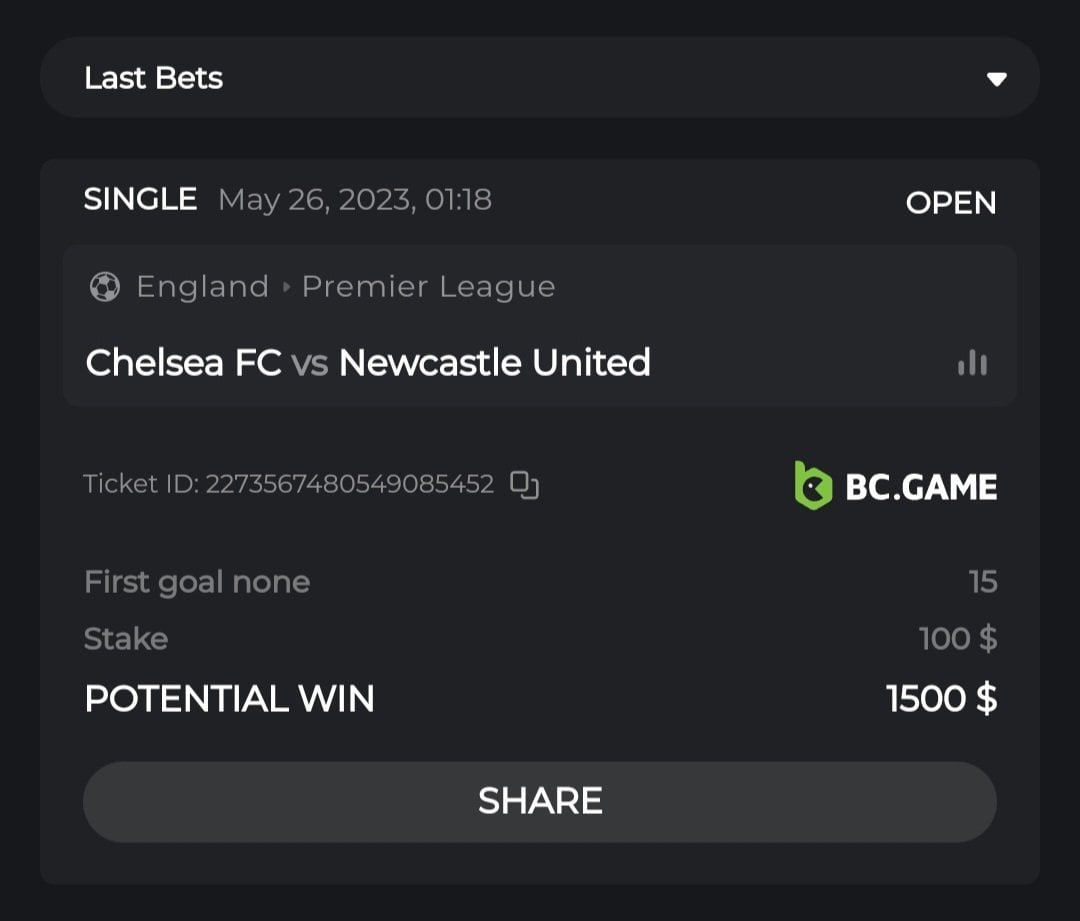This screenshot has height=921, width=1080.
Task: Click the 1500 $ potential win amount
Action: (941, 698)
